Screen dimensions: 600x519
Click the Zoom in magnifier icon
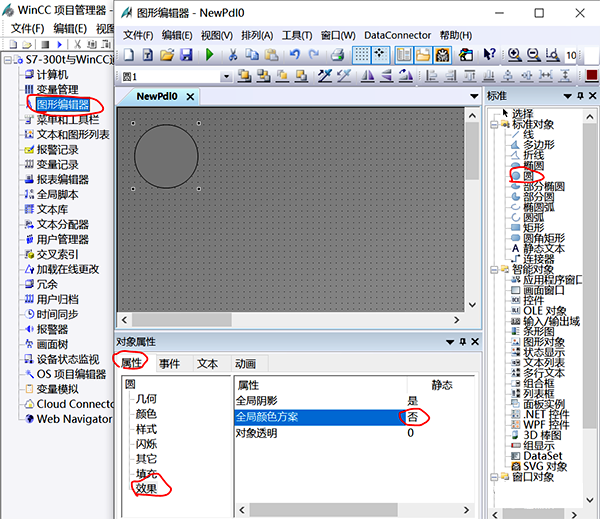point(513,55)
